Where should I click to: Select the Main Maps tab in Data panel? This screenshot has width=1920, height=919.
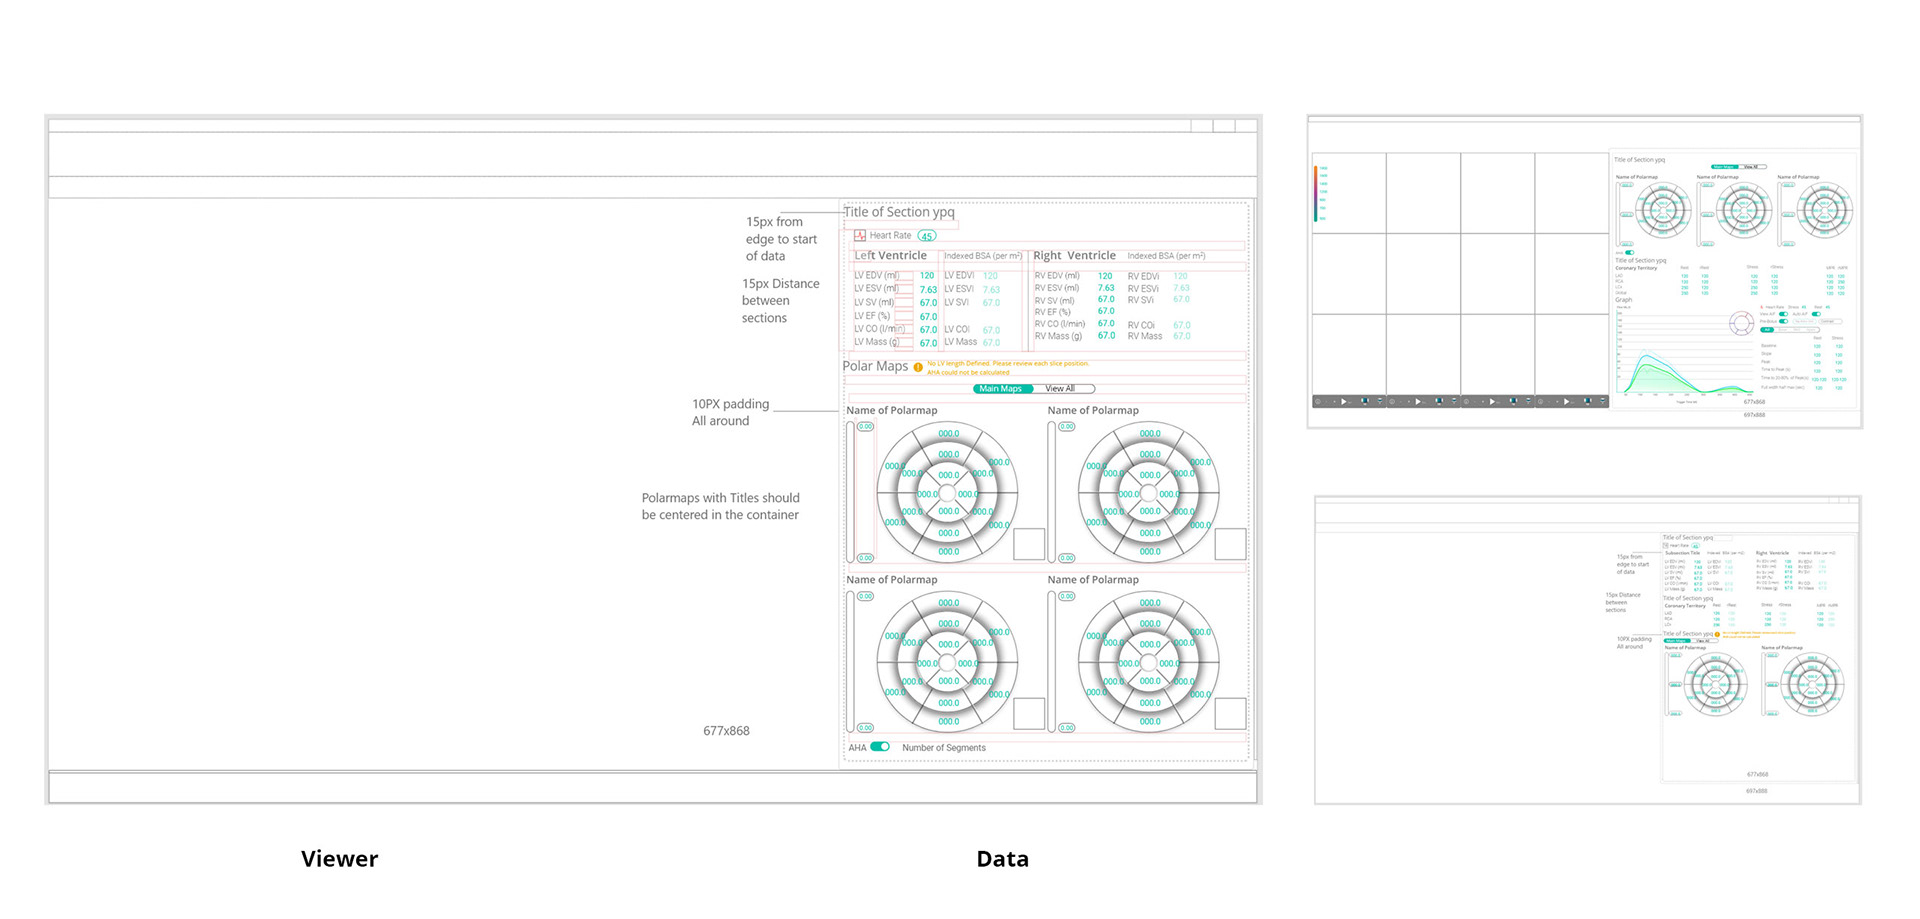[x=1002, y=389]
